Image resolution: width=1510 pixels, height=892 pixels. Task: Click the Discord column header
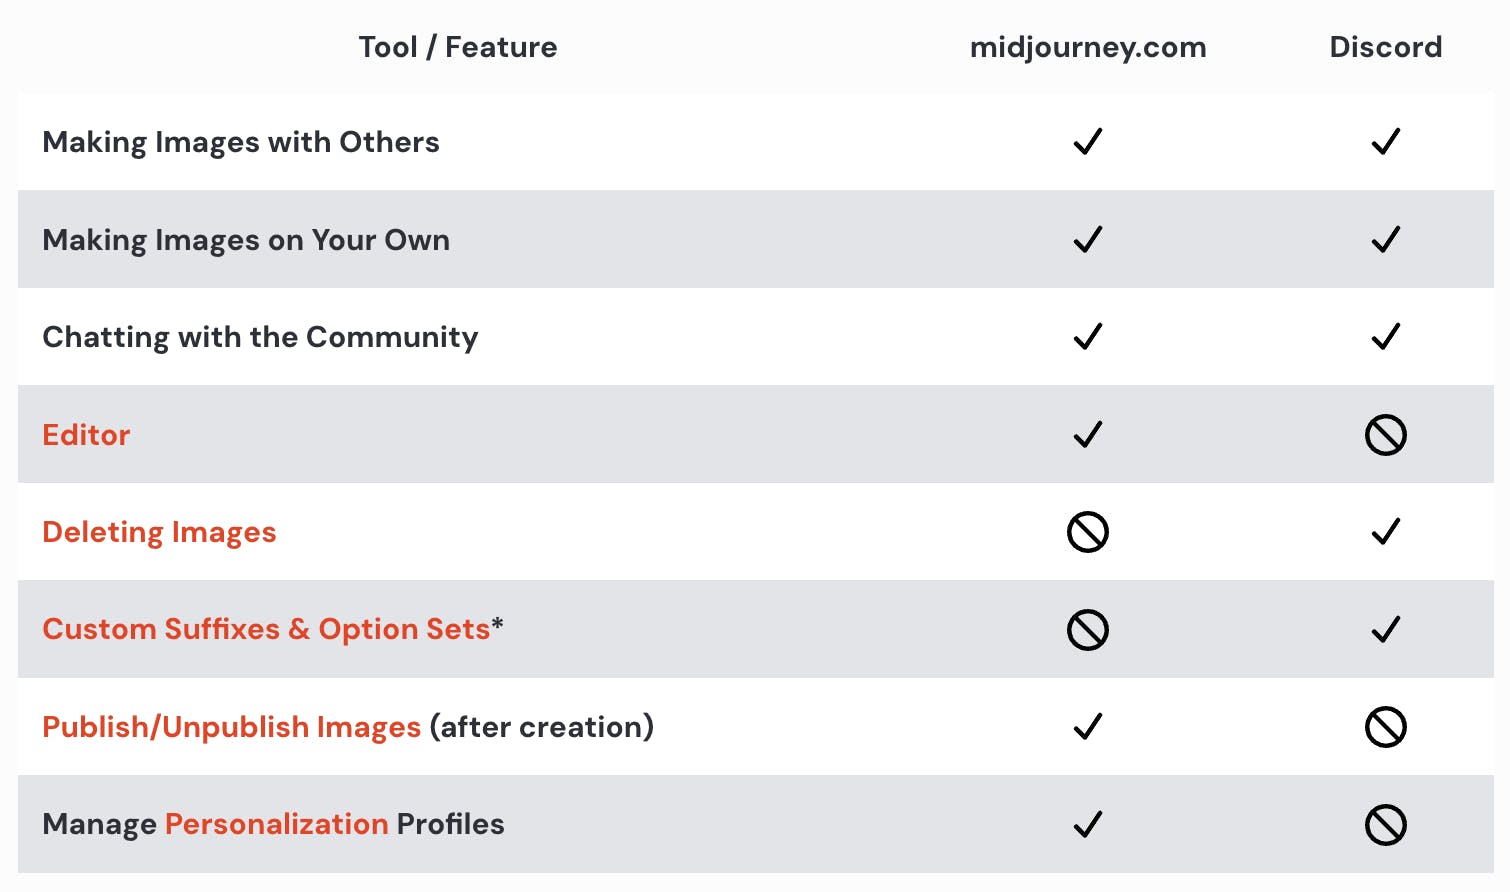[x=1385, y=47]
